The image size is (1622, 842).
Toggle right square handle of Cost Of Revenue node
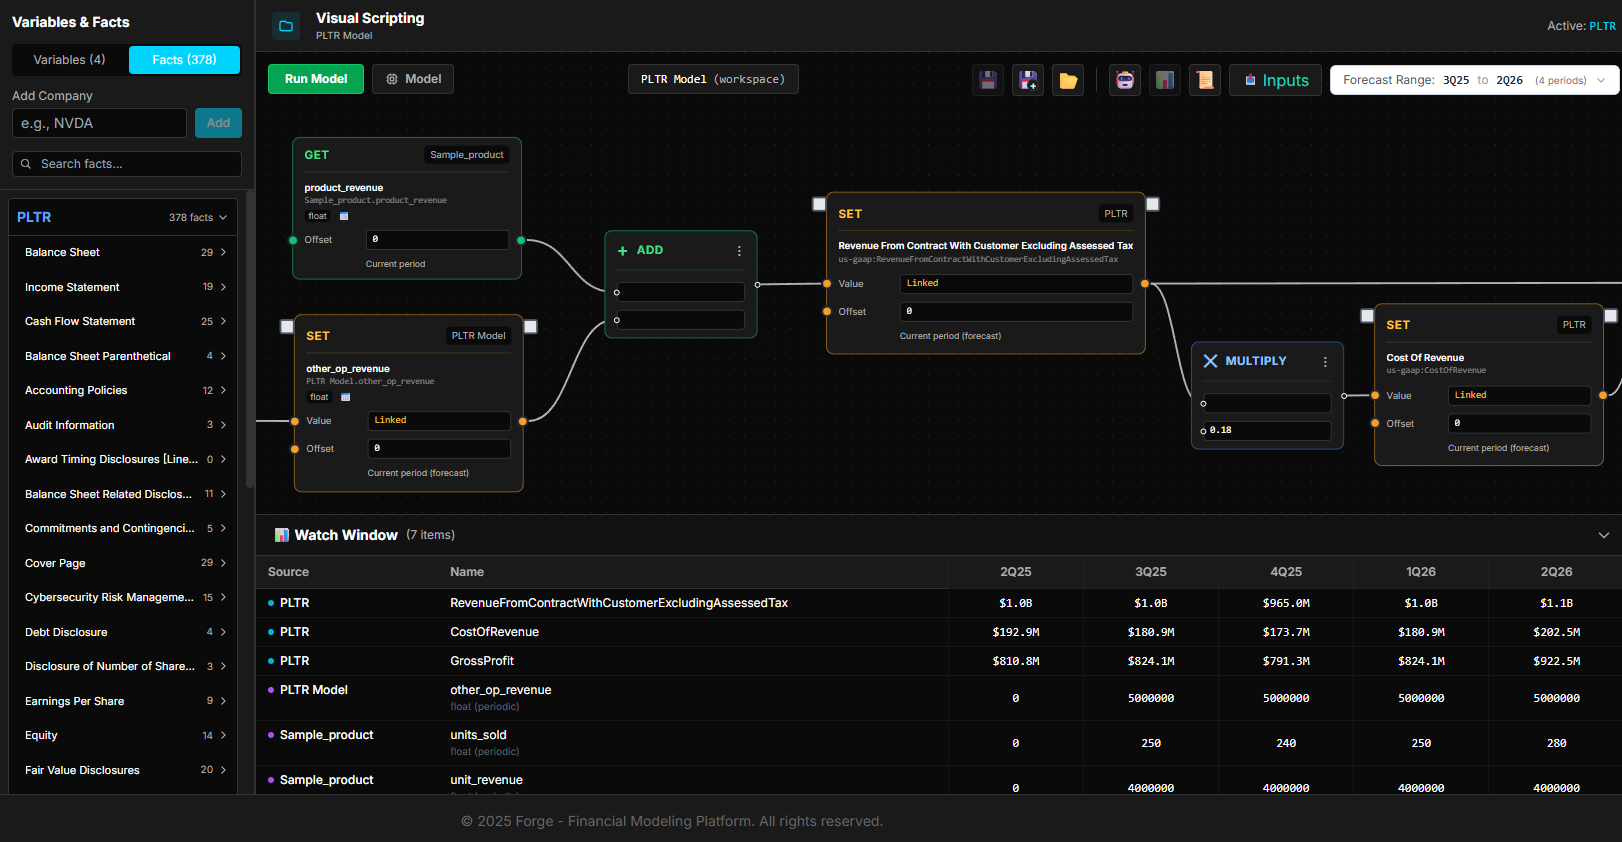pyautogui.click(x=1611, y=316)
